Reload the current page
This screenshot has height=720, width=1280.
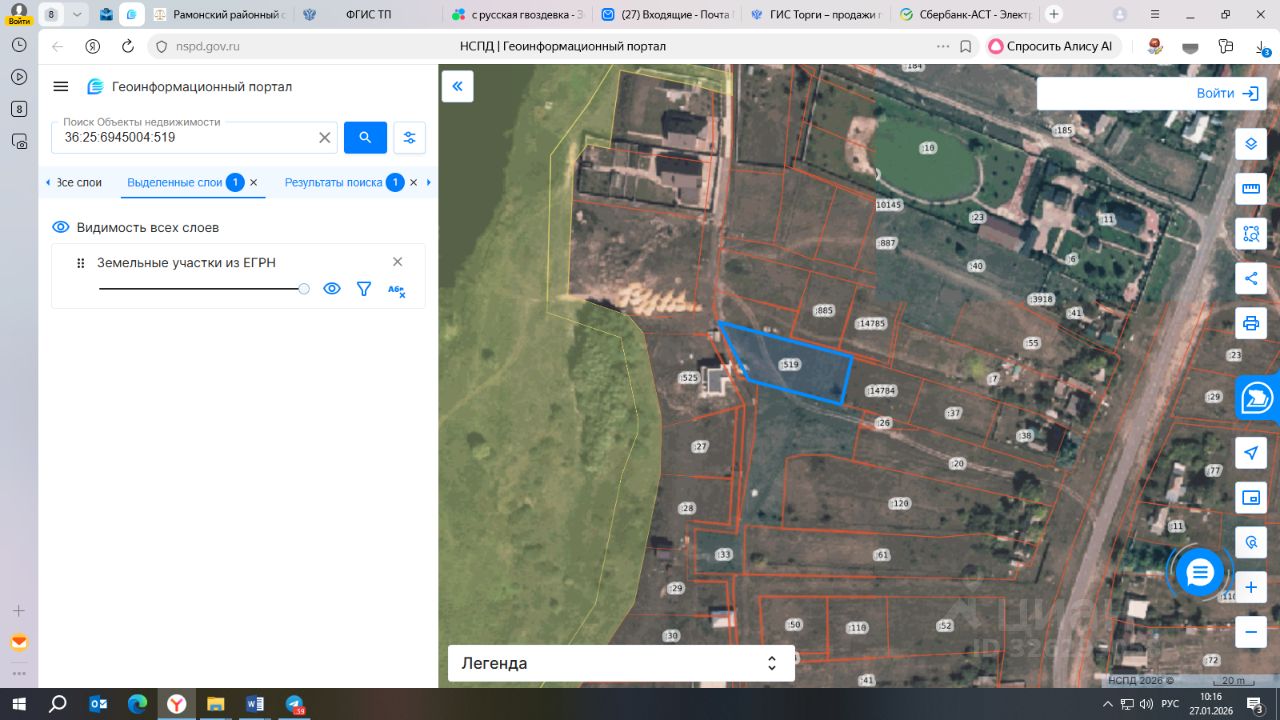(127, 46)
